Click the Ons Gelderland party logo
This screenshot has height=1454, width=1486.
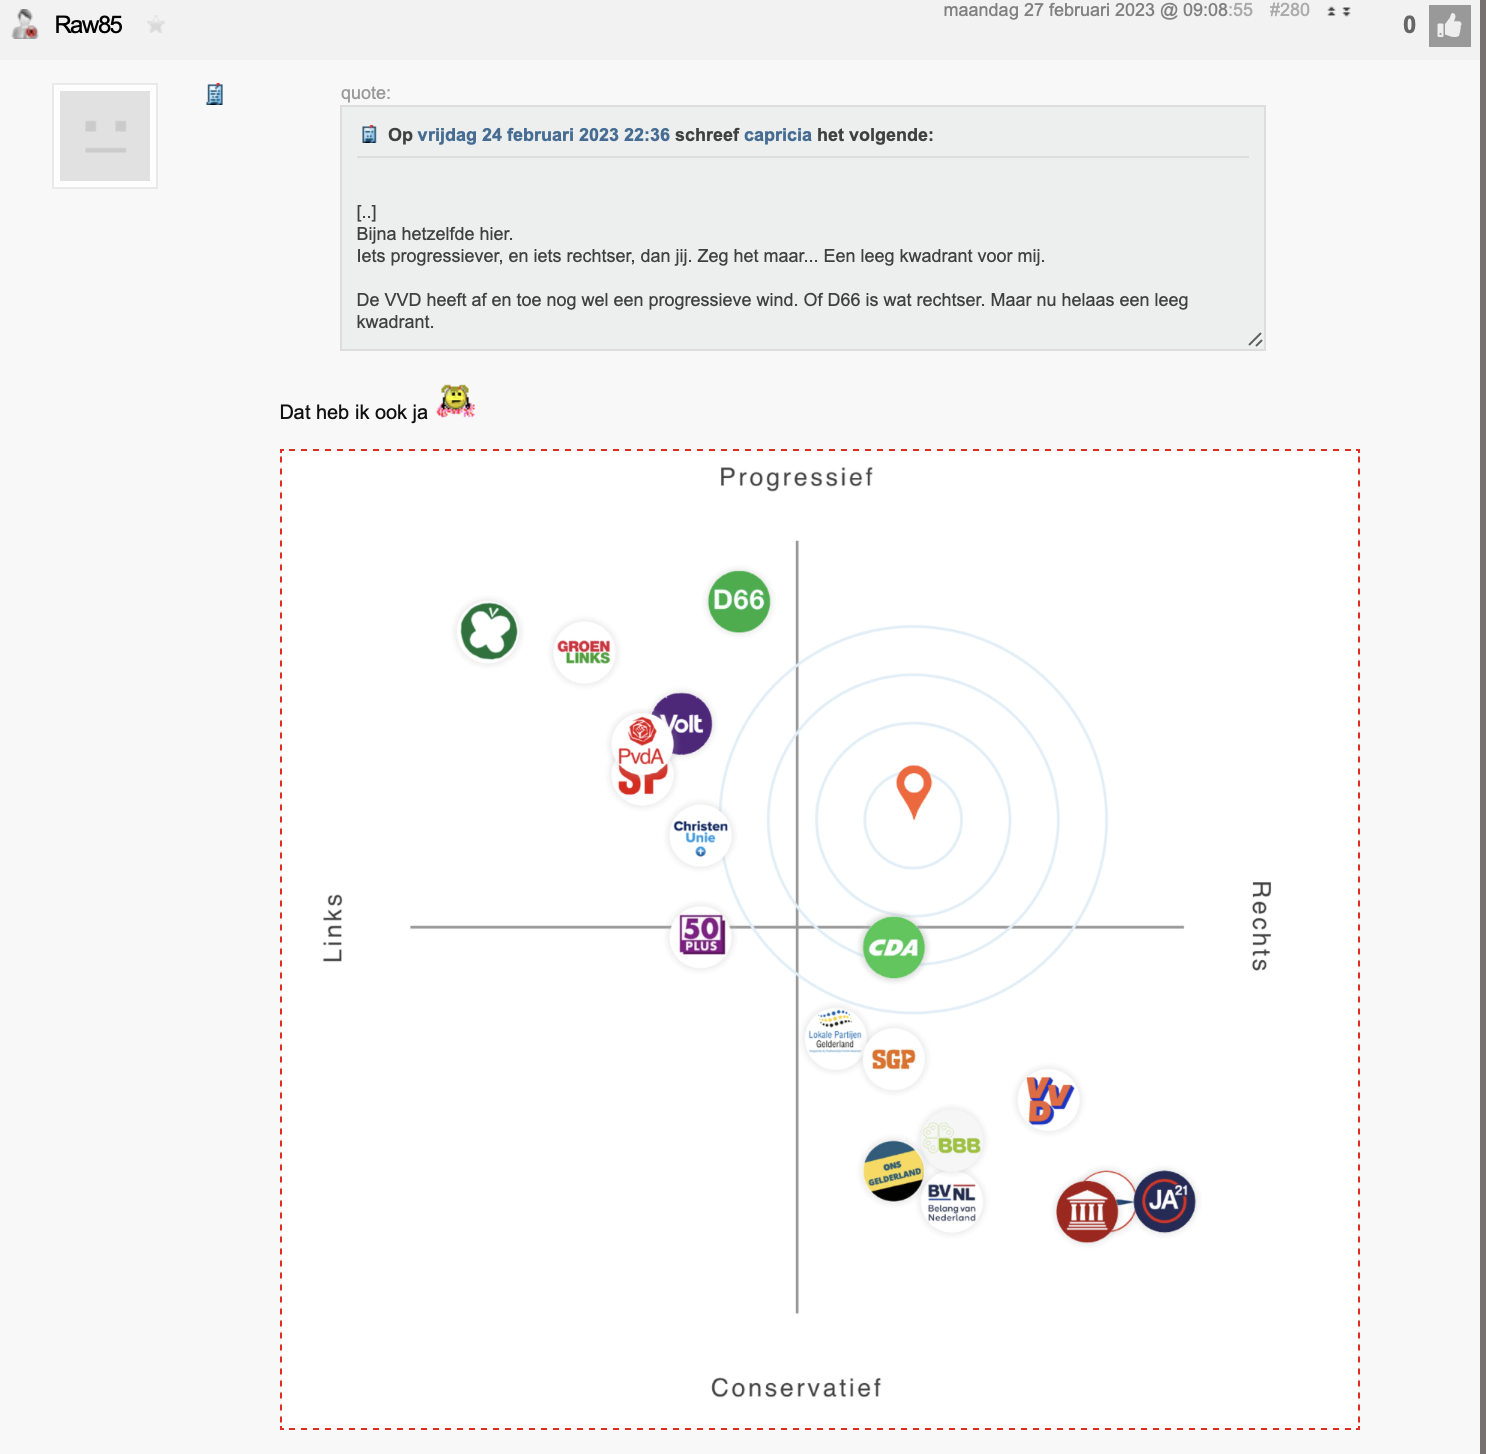point(893,1170)
